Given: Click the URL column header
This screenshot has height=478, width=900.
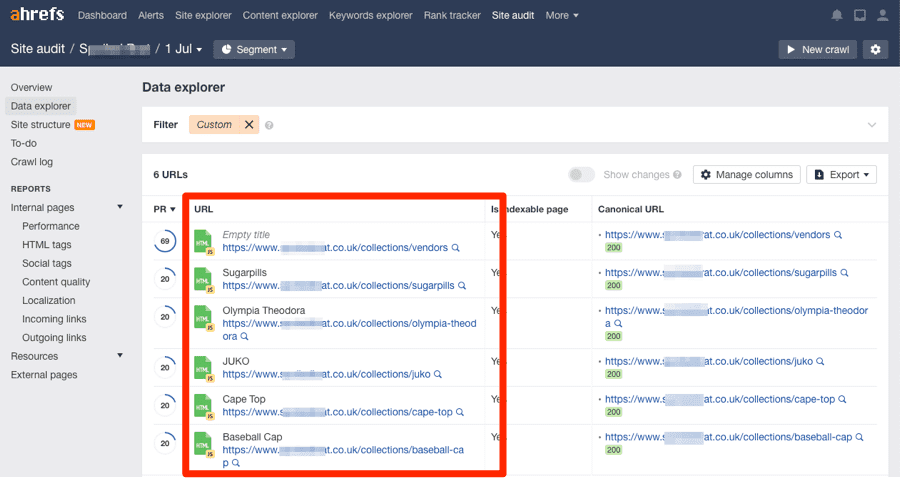Looking at the screenshot, I should click(x=203, y=209).
